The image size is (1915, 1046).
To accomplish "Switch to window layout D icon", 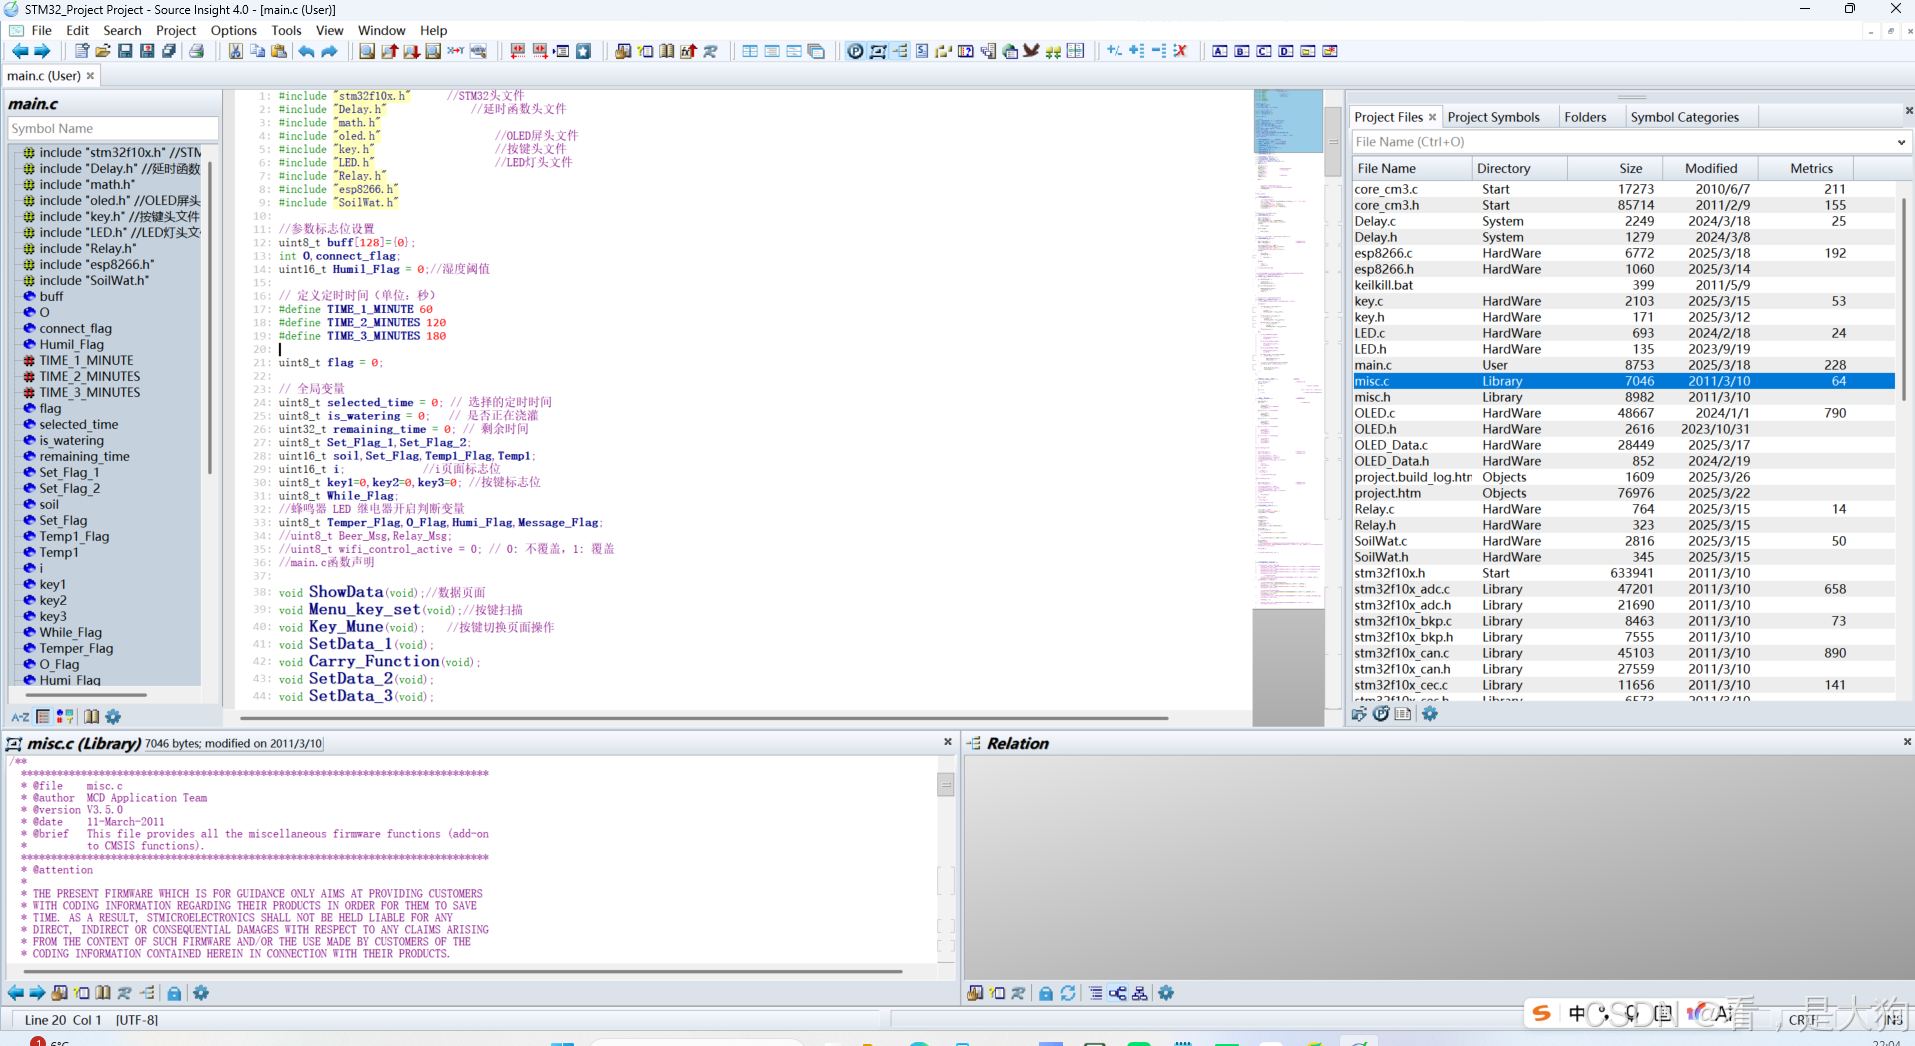I will (1286, 51).
